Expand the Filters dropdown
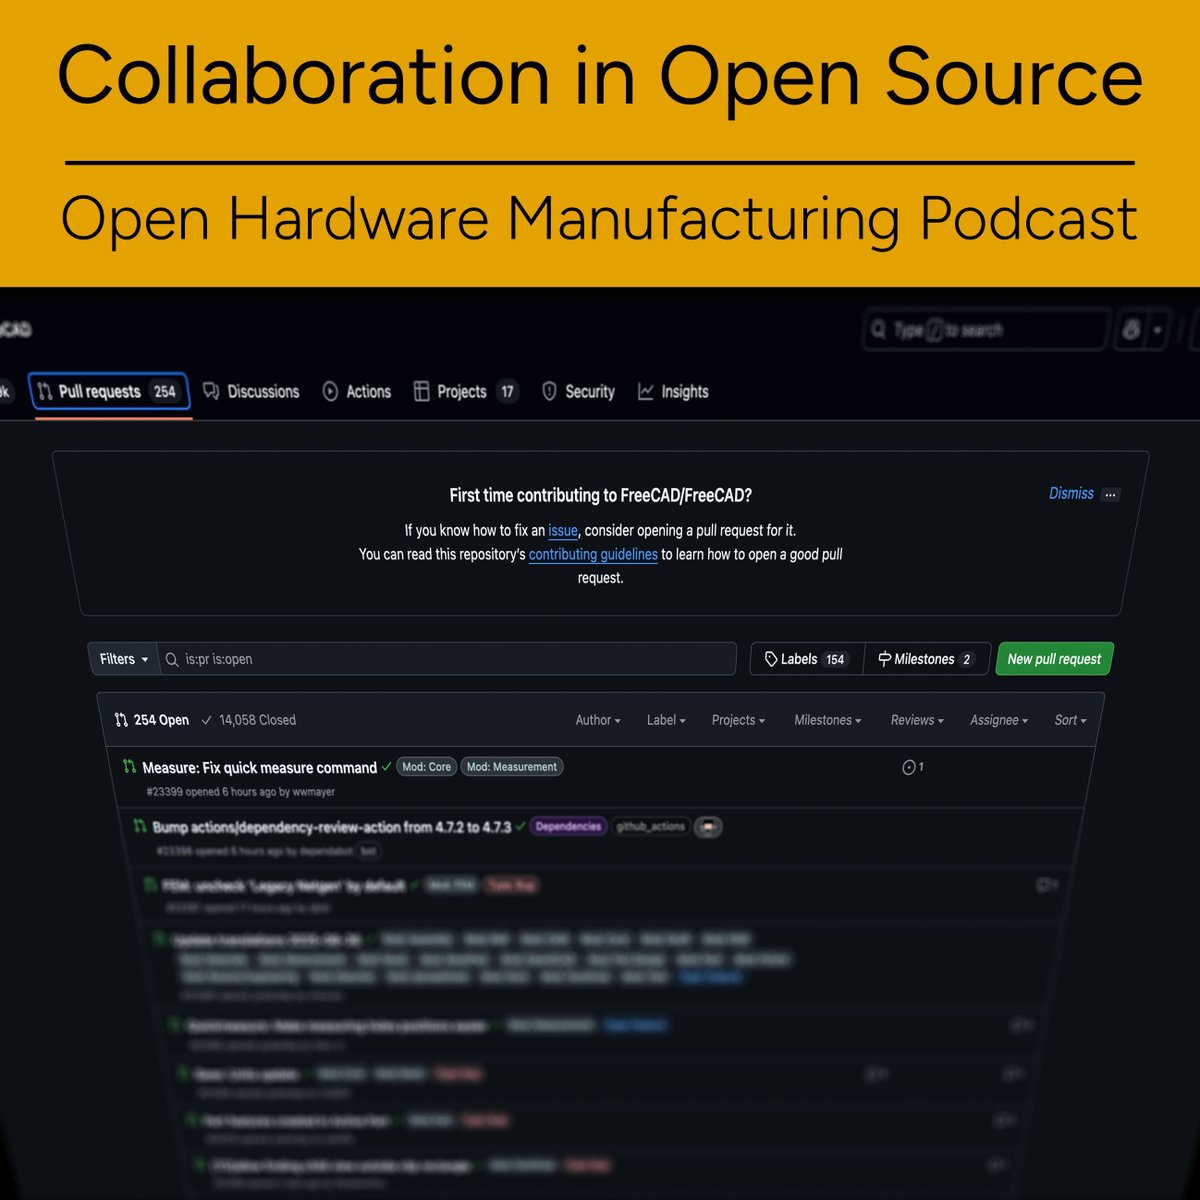The height and width of the screenshot is (1200, 1200). pos(124,659)
